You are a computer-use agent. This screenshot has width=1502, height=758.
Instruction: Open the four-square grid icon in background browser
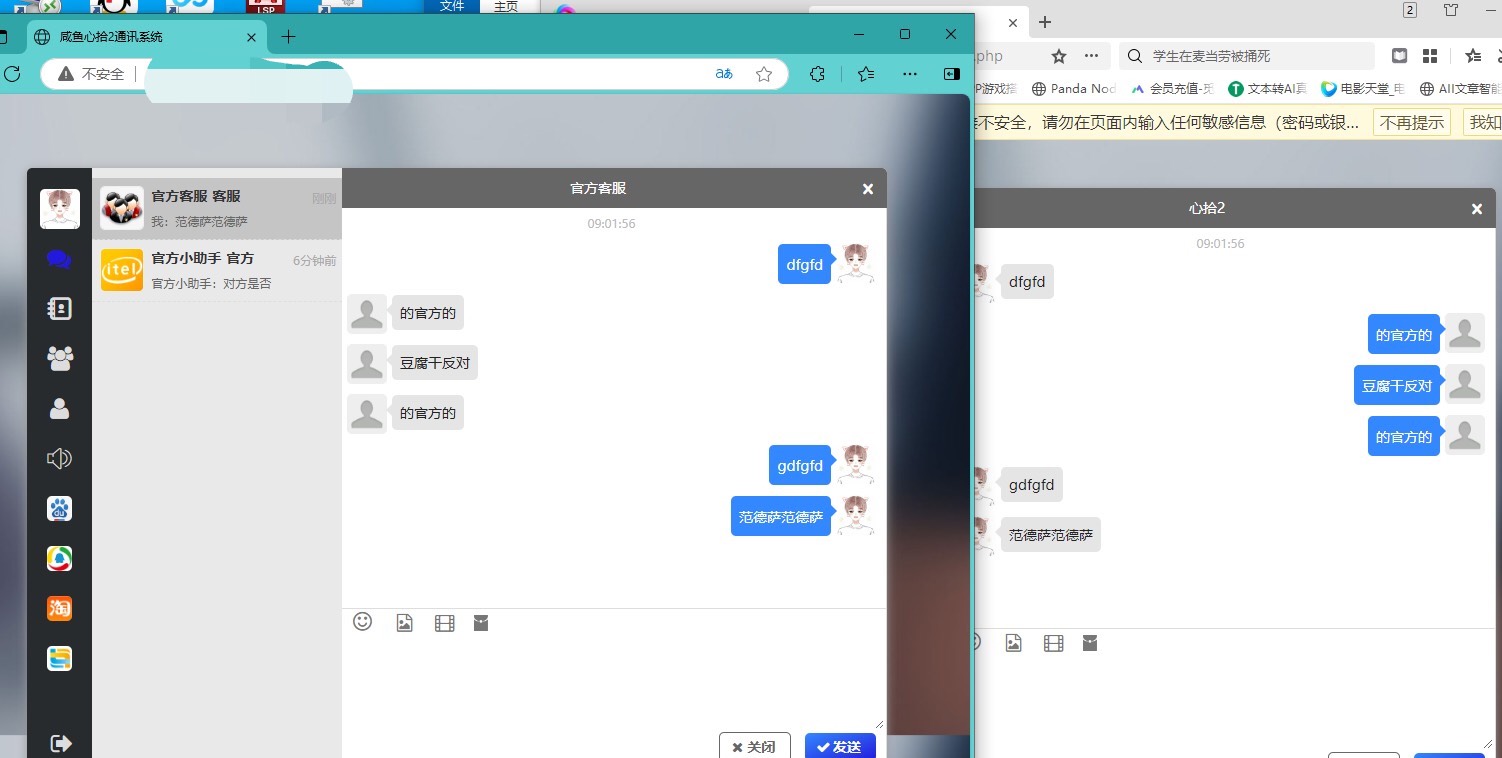click(x=1430, y=56)
